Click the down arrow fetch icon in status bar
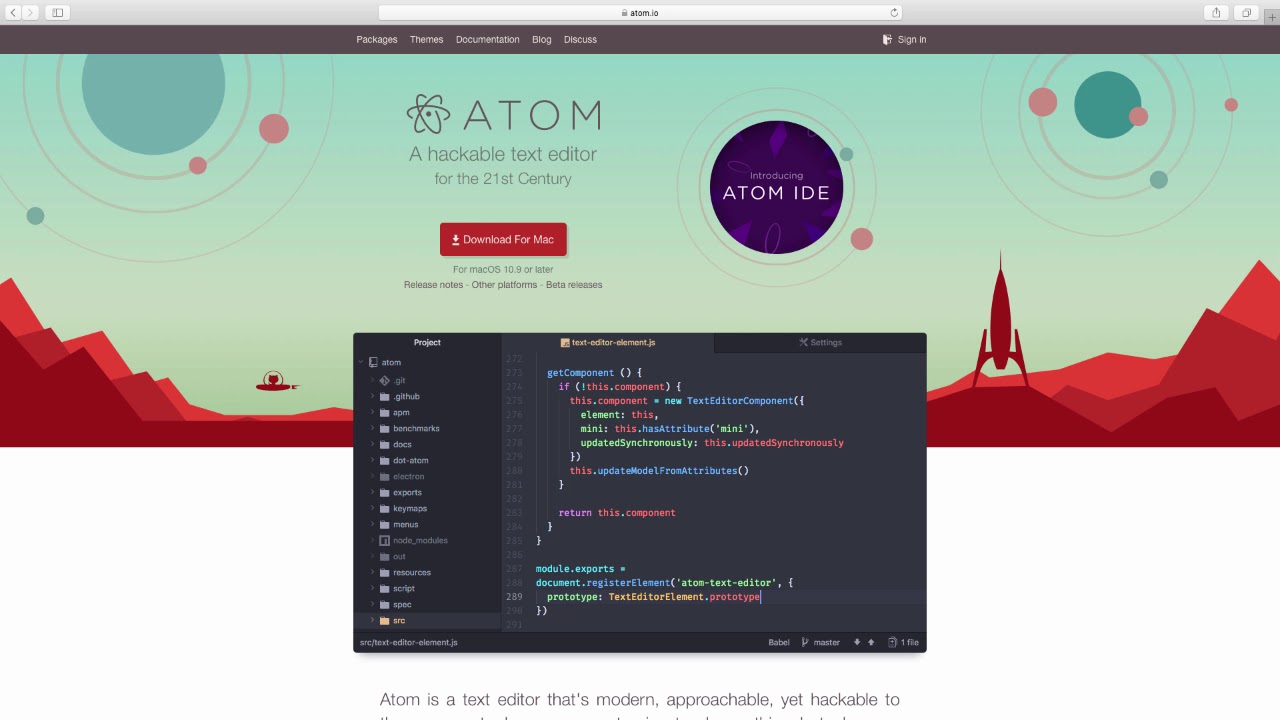The height and width of the screenshot is (720, 1280). point(857,642)
